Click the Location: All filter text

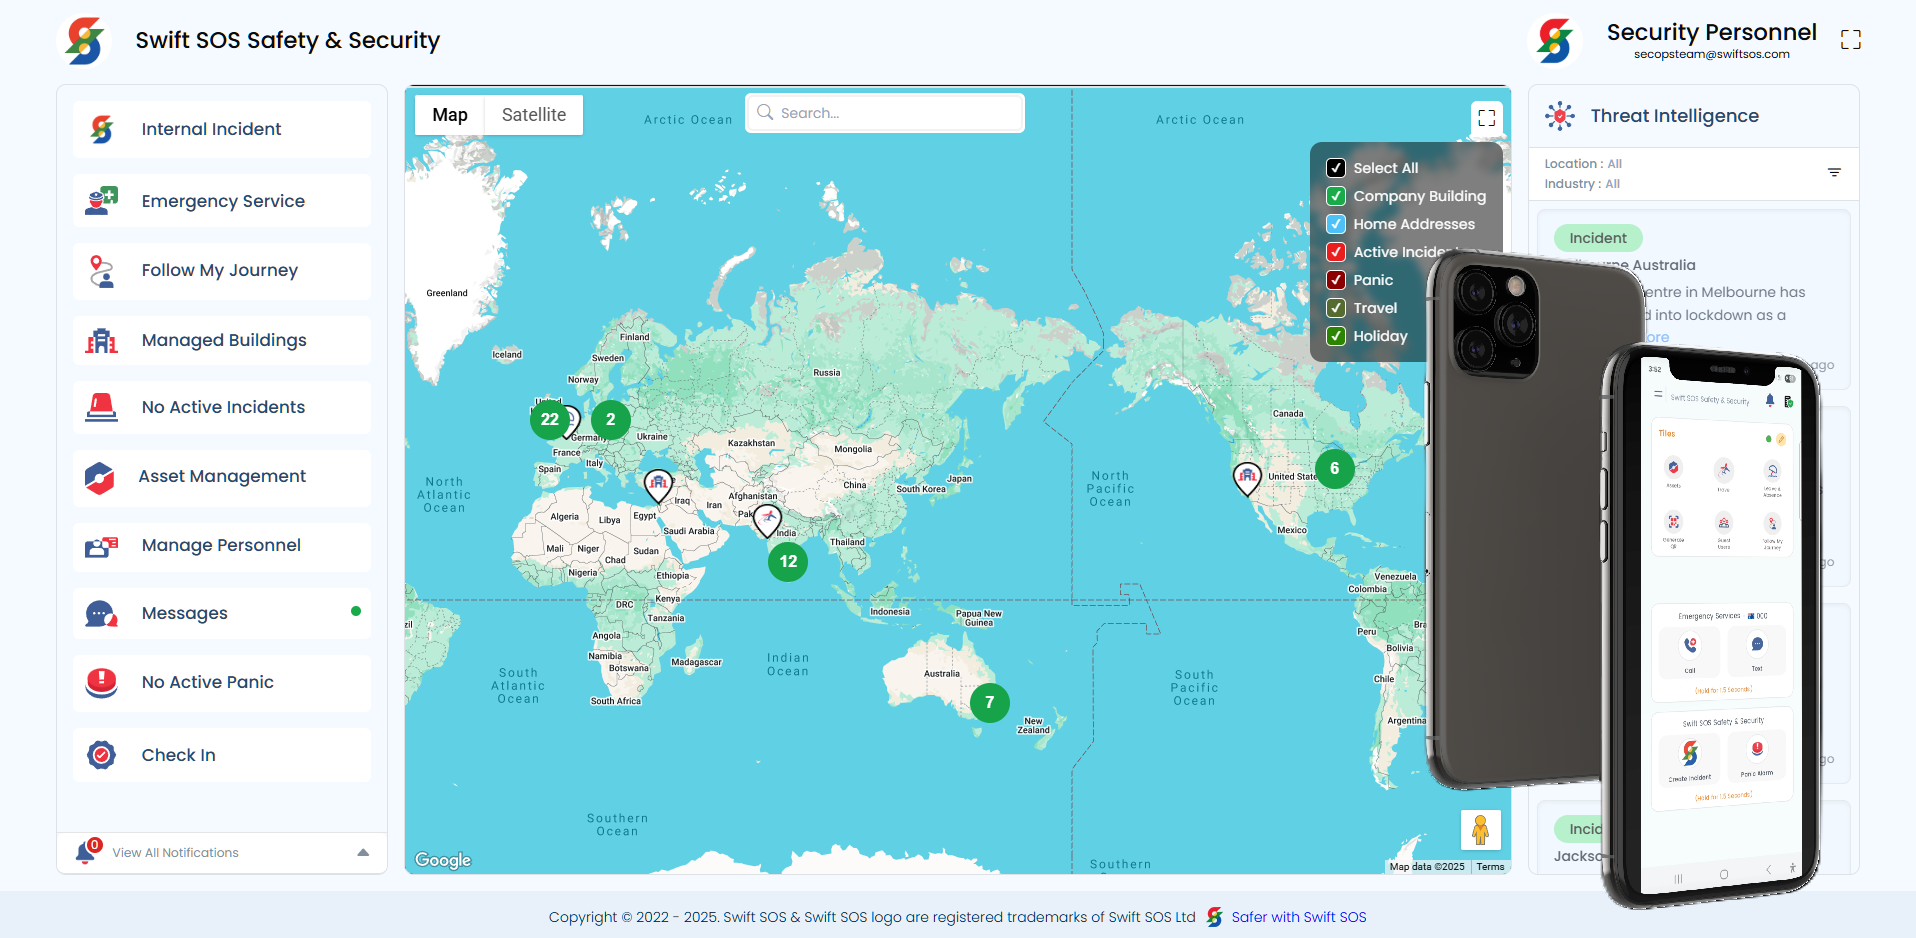[1583, 164]
